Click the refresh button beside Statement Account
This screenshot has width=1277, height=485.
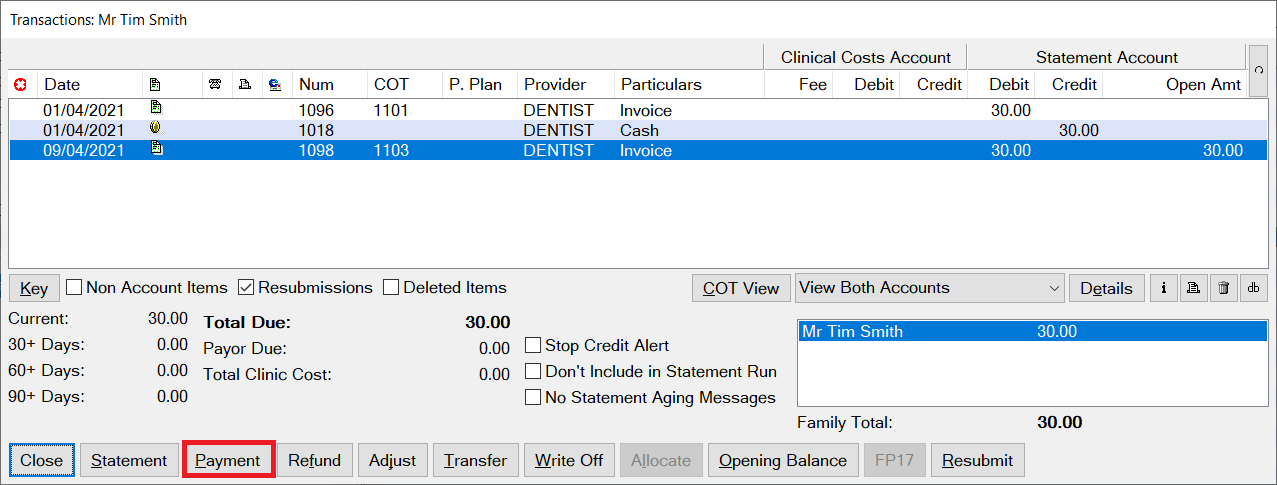1258,70
